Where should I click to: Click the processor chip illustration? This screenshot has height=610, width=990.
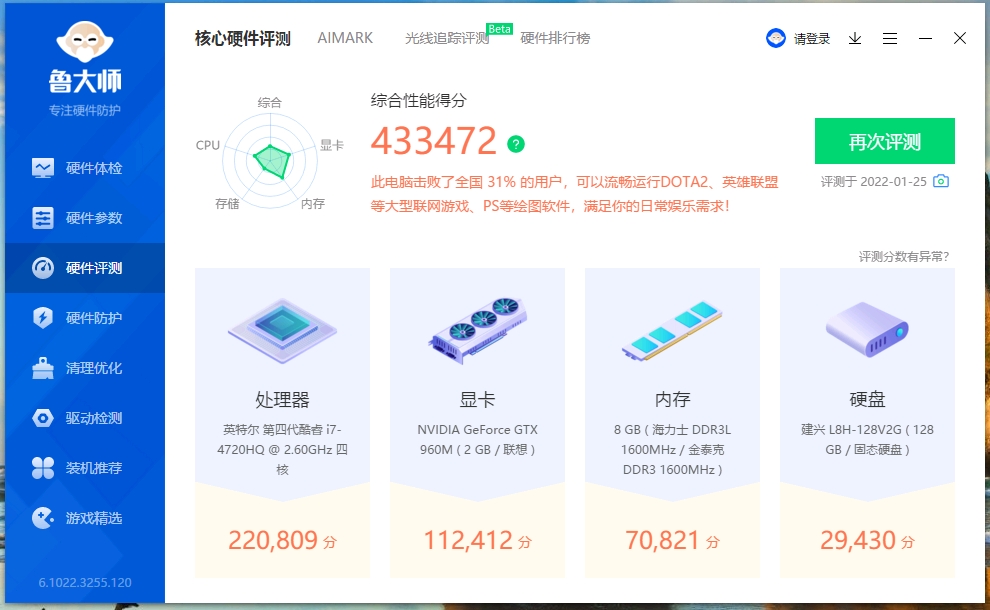pyautogui.click(x=282, y=330)
